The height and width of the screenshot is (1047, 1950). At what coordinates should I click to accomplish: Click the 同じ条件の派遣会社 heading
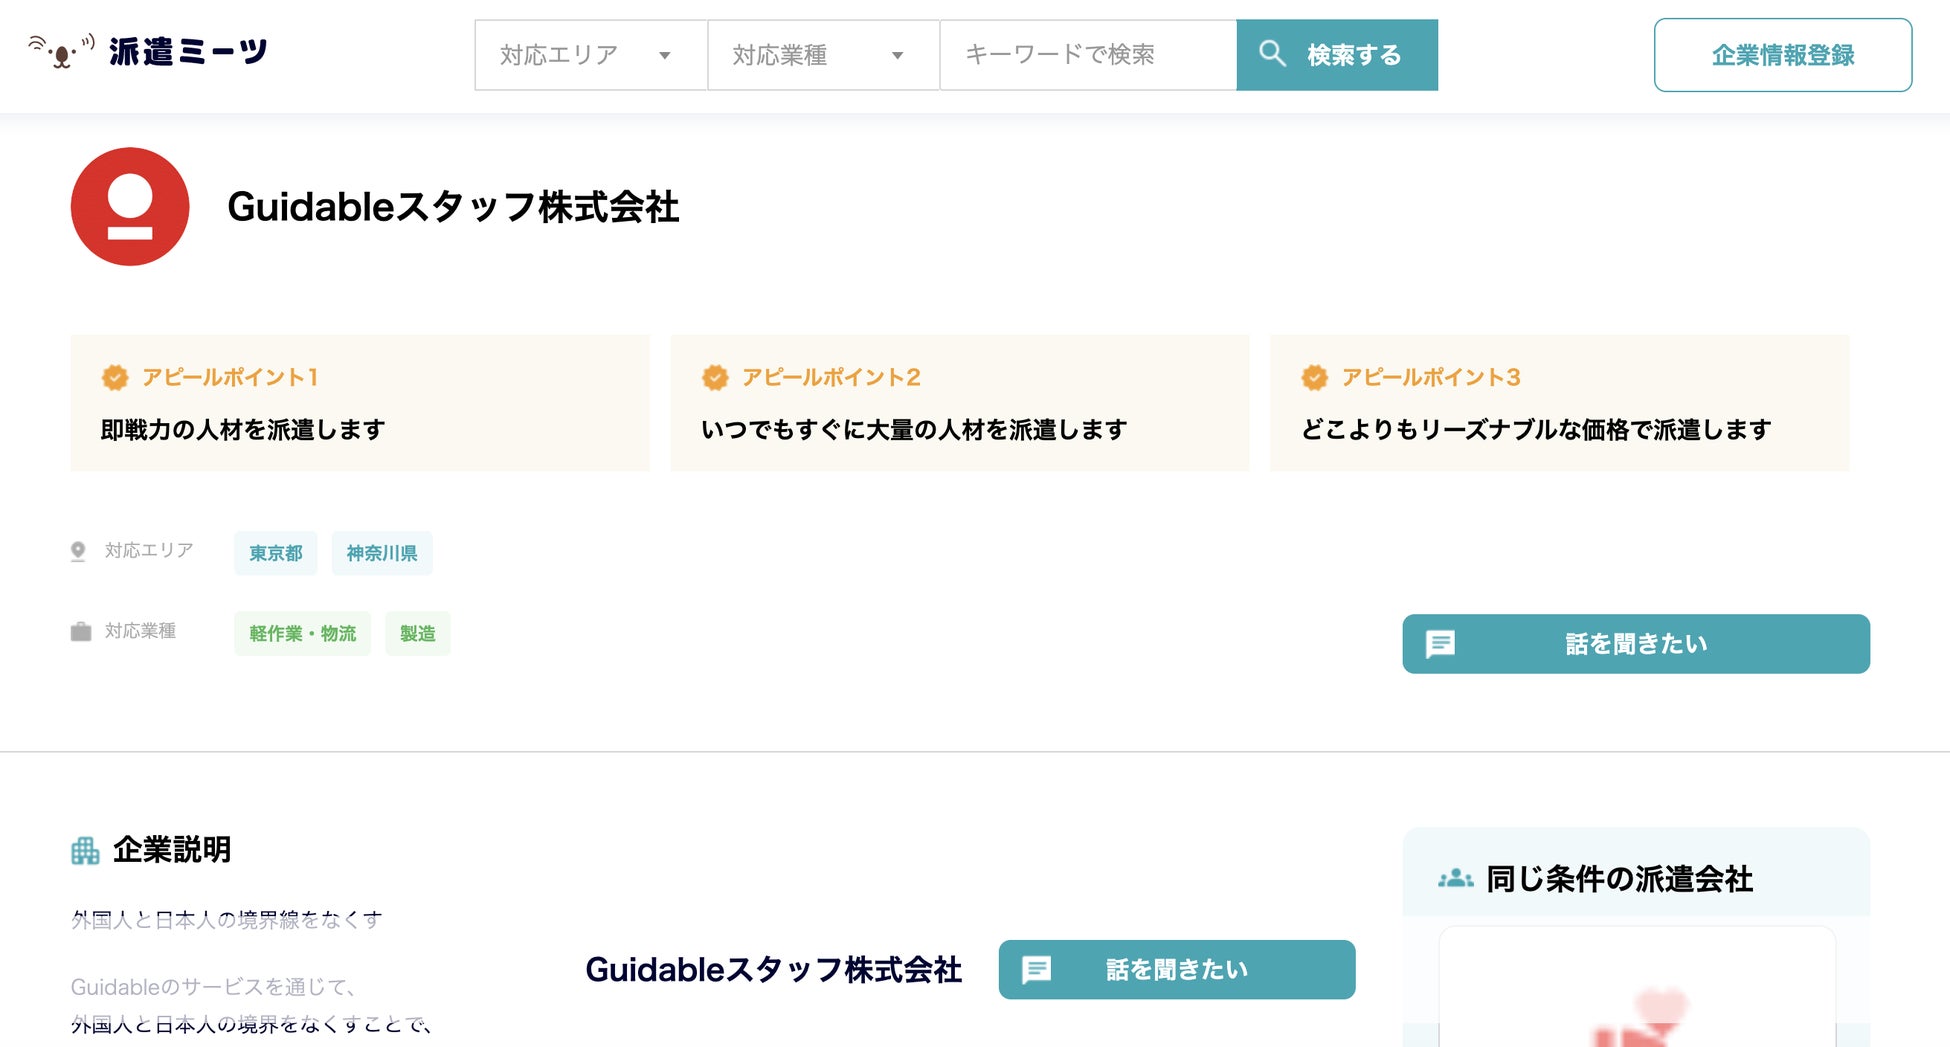[x=1620, y=879]
